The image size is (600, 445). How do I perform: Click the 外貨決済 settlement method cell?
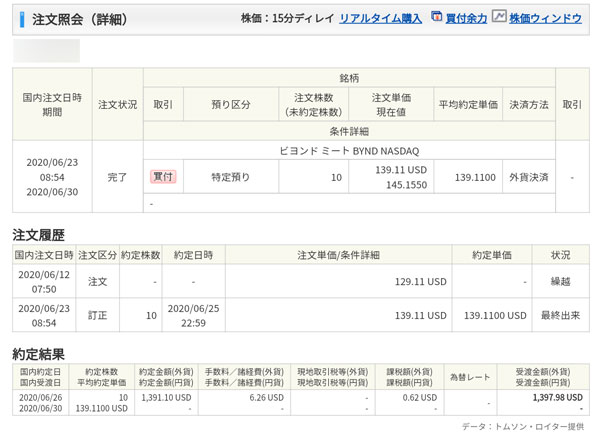click(x=525, y=177)
